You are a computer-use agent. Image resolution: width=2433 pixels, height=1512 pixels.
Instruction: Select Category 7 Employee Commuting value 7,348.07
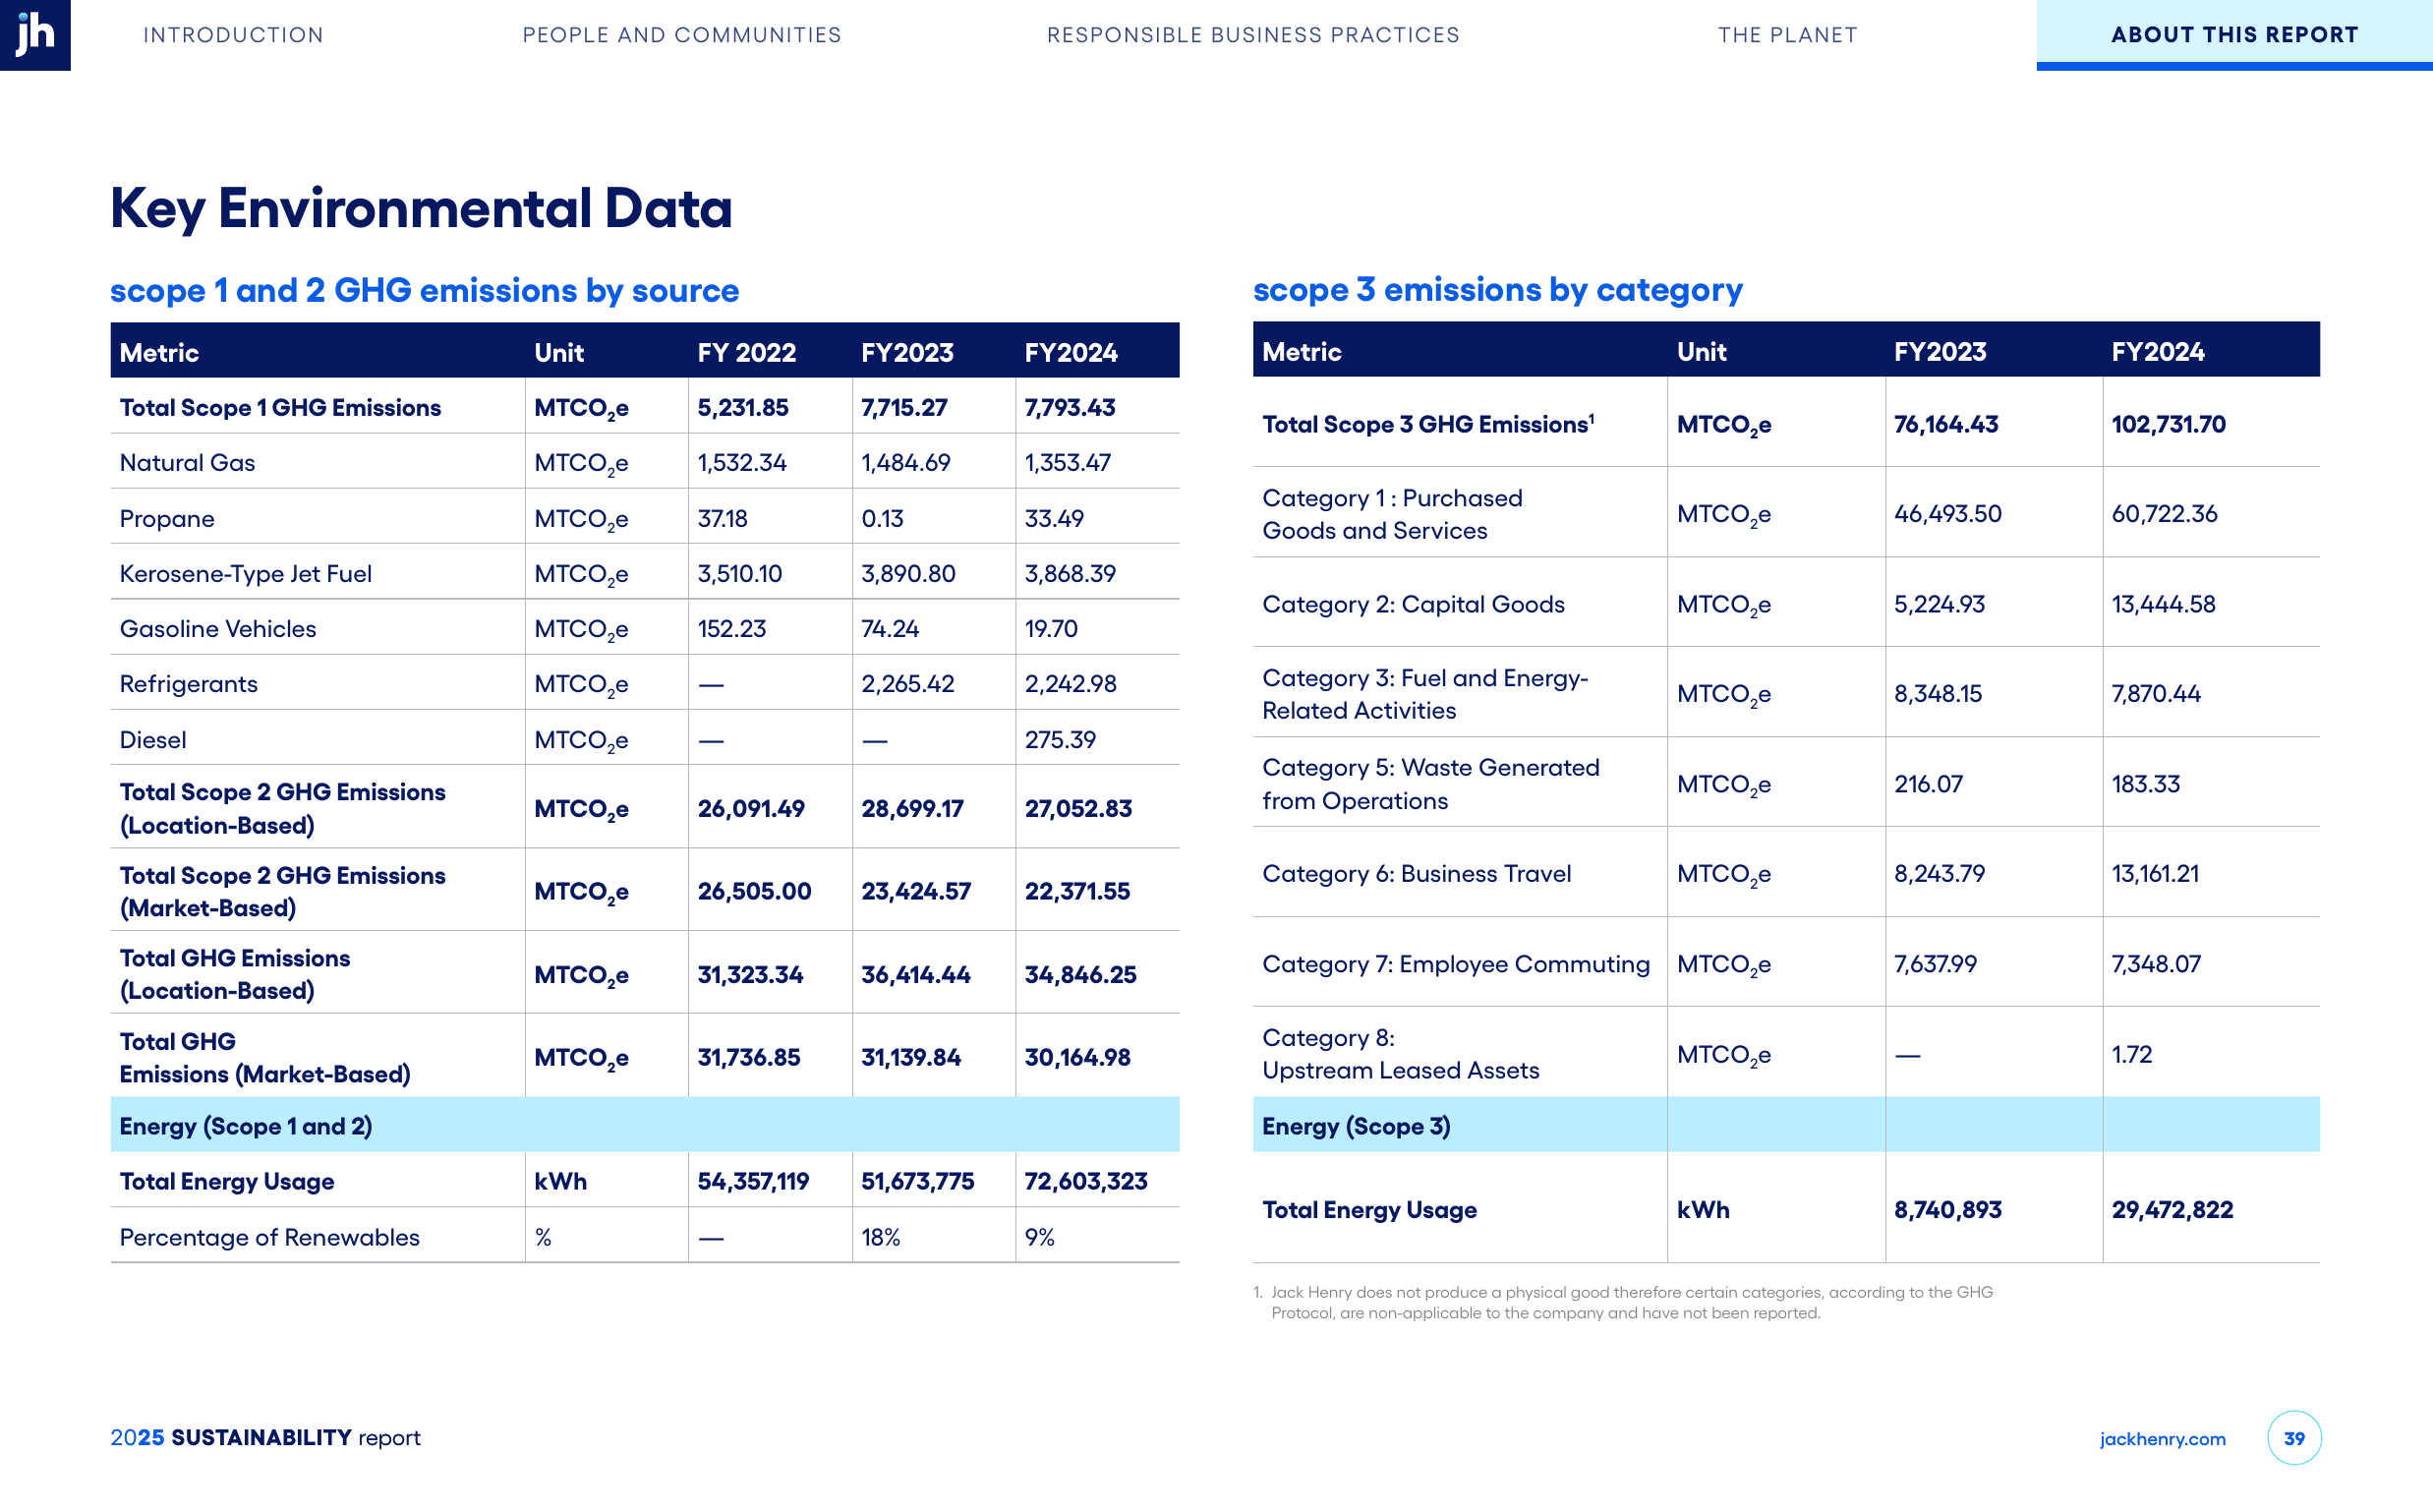(x=2155, y=964)
